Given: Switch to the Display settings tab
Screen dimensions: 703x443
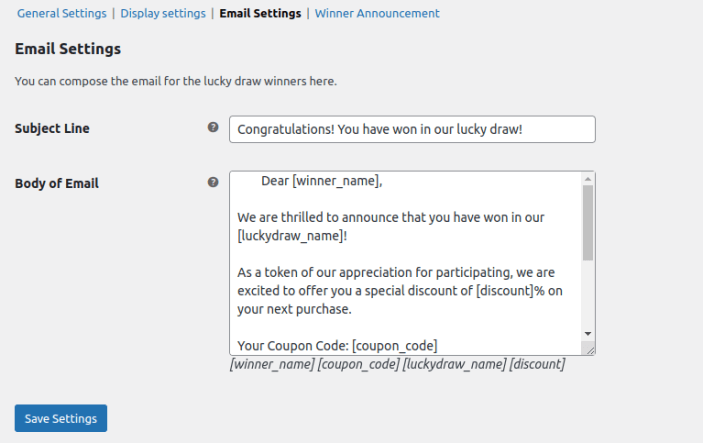Looking at the screenshot, I should pos(163,14).
